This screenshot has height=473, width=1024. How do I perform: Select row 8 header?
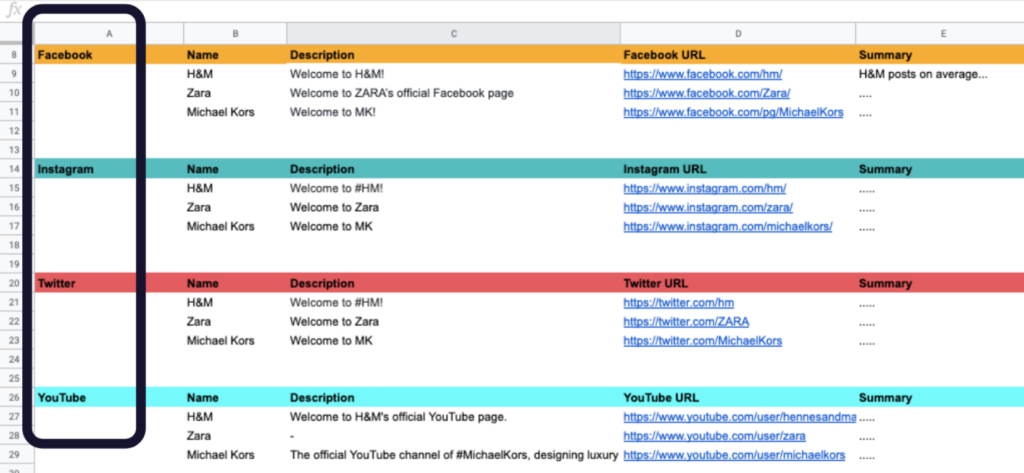(x=14, y=55)
